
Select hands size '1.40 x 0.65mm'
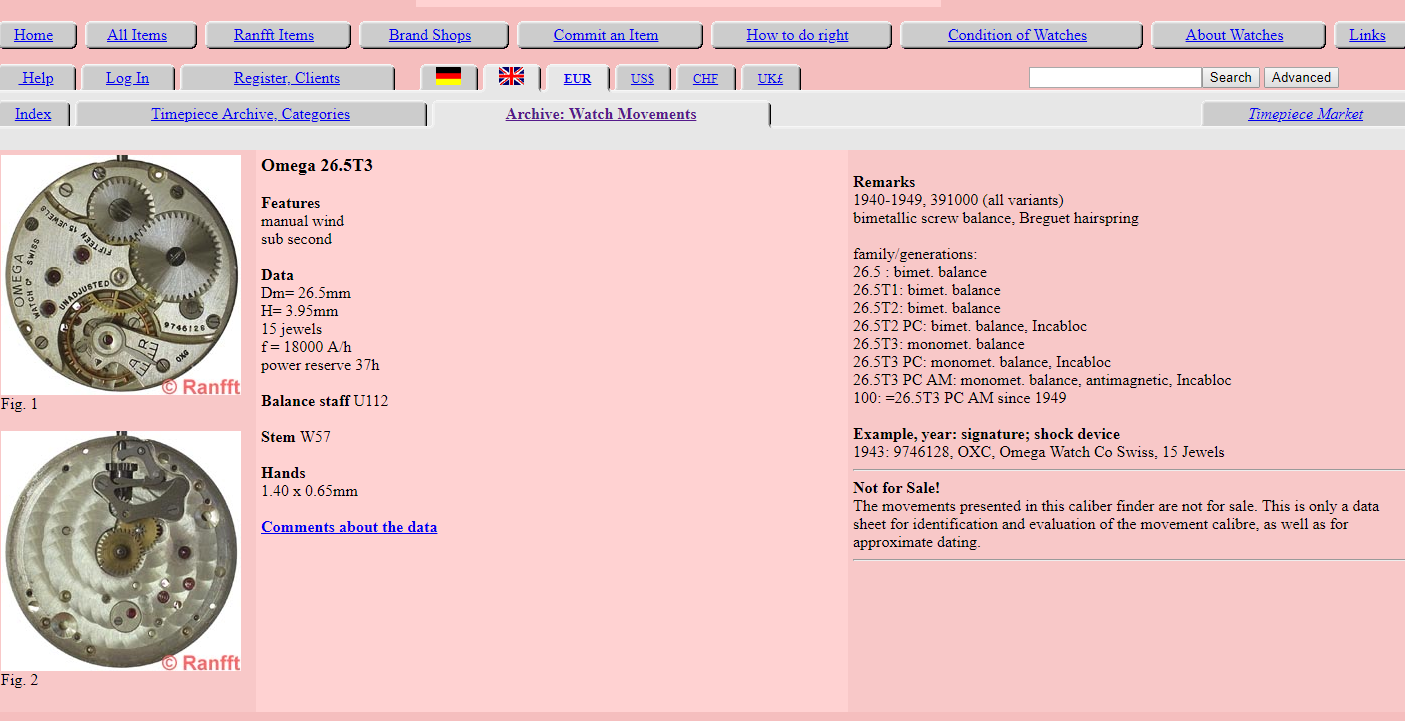tap(309, 491)
